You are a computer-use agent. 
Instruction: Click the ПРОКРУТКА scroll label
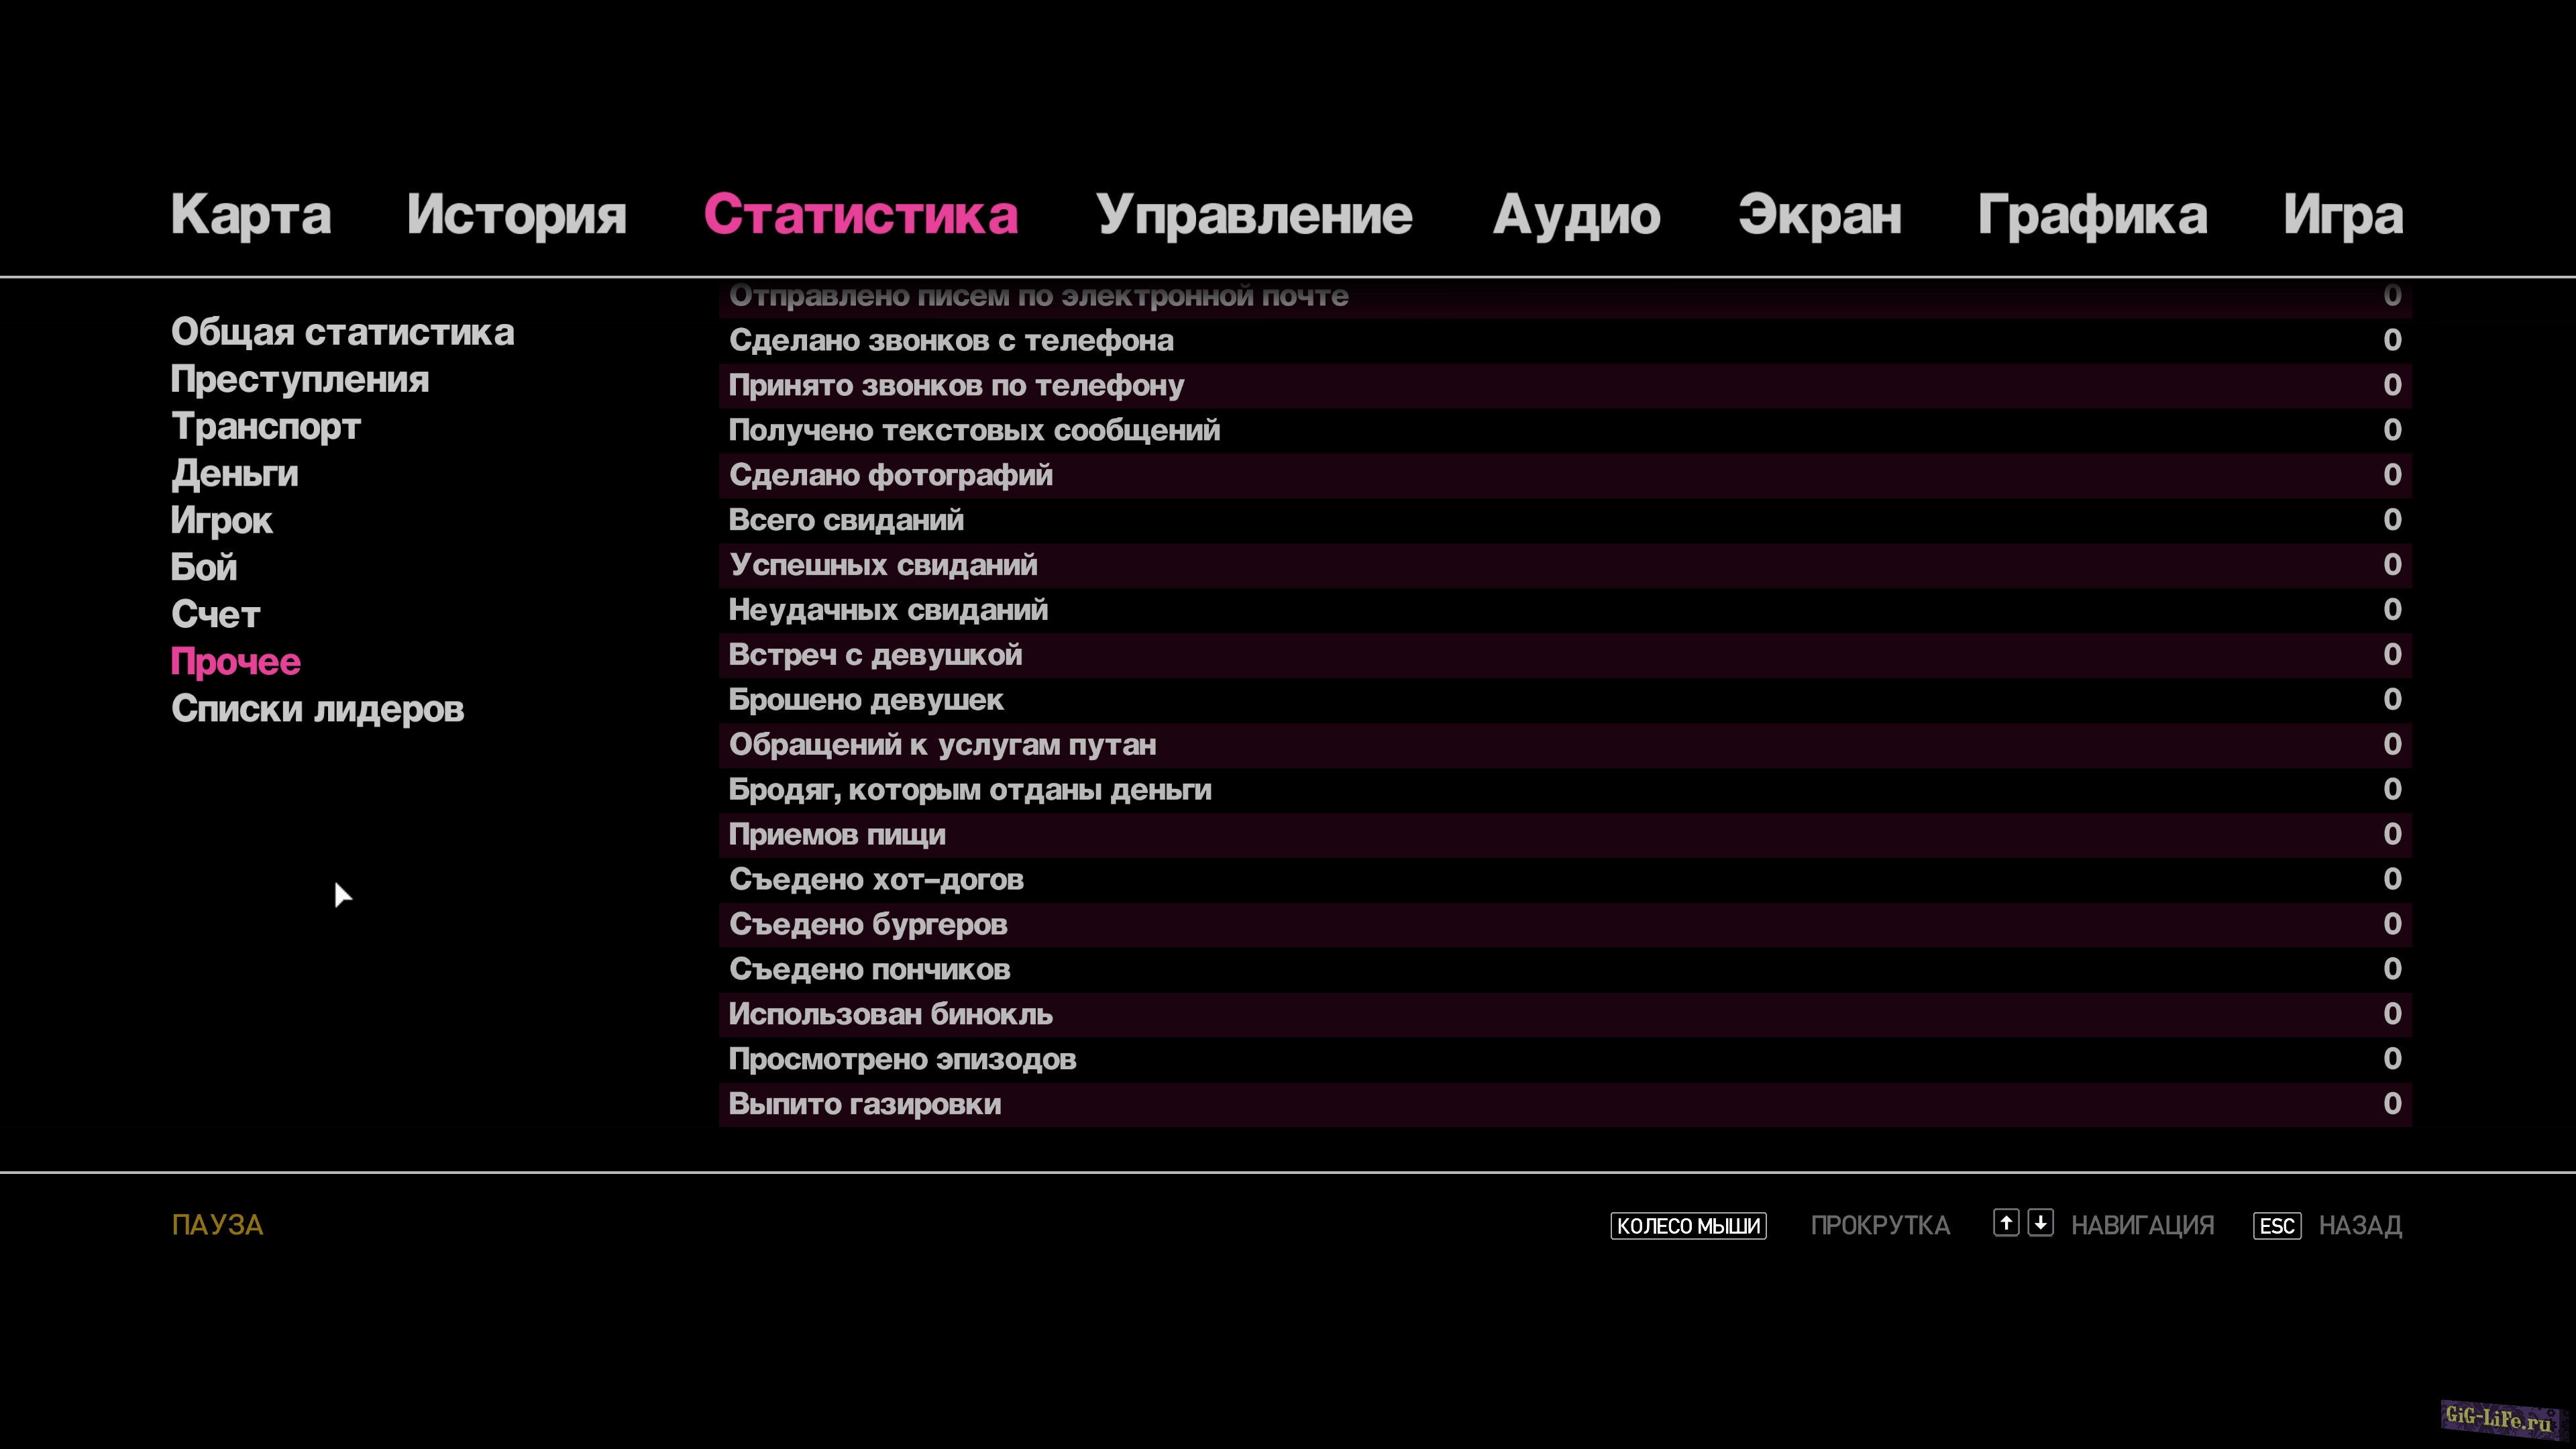[x=1880, y=1225]
